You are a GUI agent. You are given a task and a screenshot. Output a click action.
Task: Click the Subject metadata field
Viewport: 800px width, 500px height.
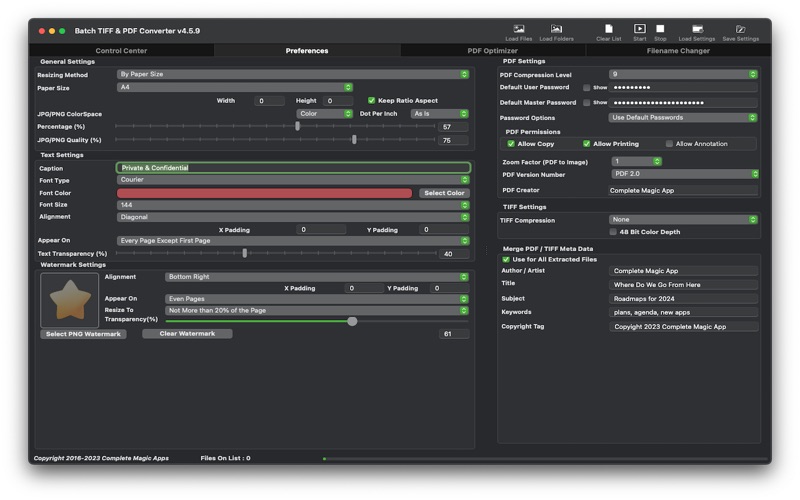pos(683,298)
